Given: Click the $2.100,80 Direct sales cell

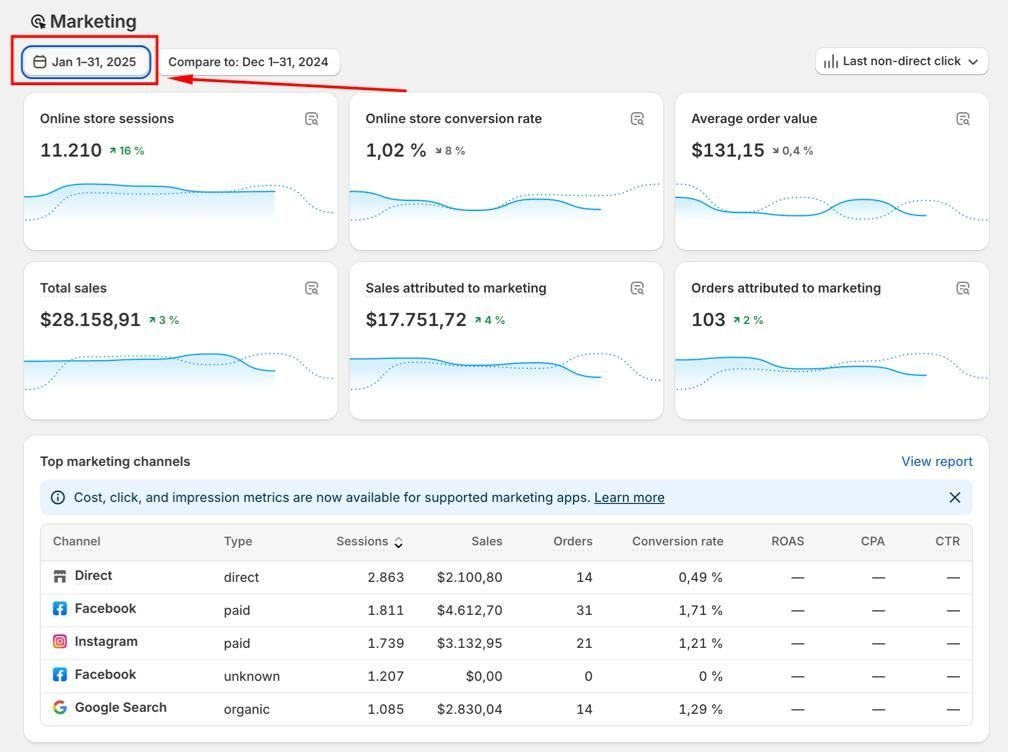Looking at the screenshot, I should coord(470,577).
